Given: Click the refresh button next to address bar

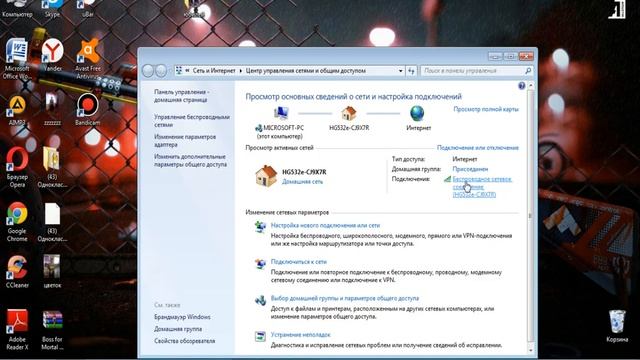Looking at the screenshot, I should 411,71.
